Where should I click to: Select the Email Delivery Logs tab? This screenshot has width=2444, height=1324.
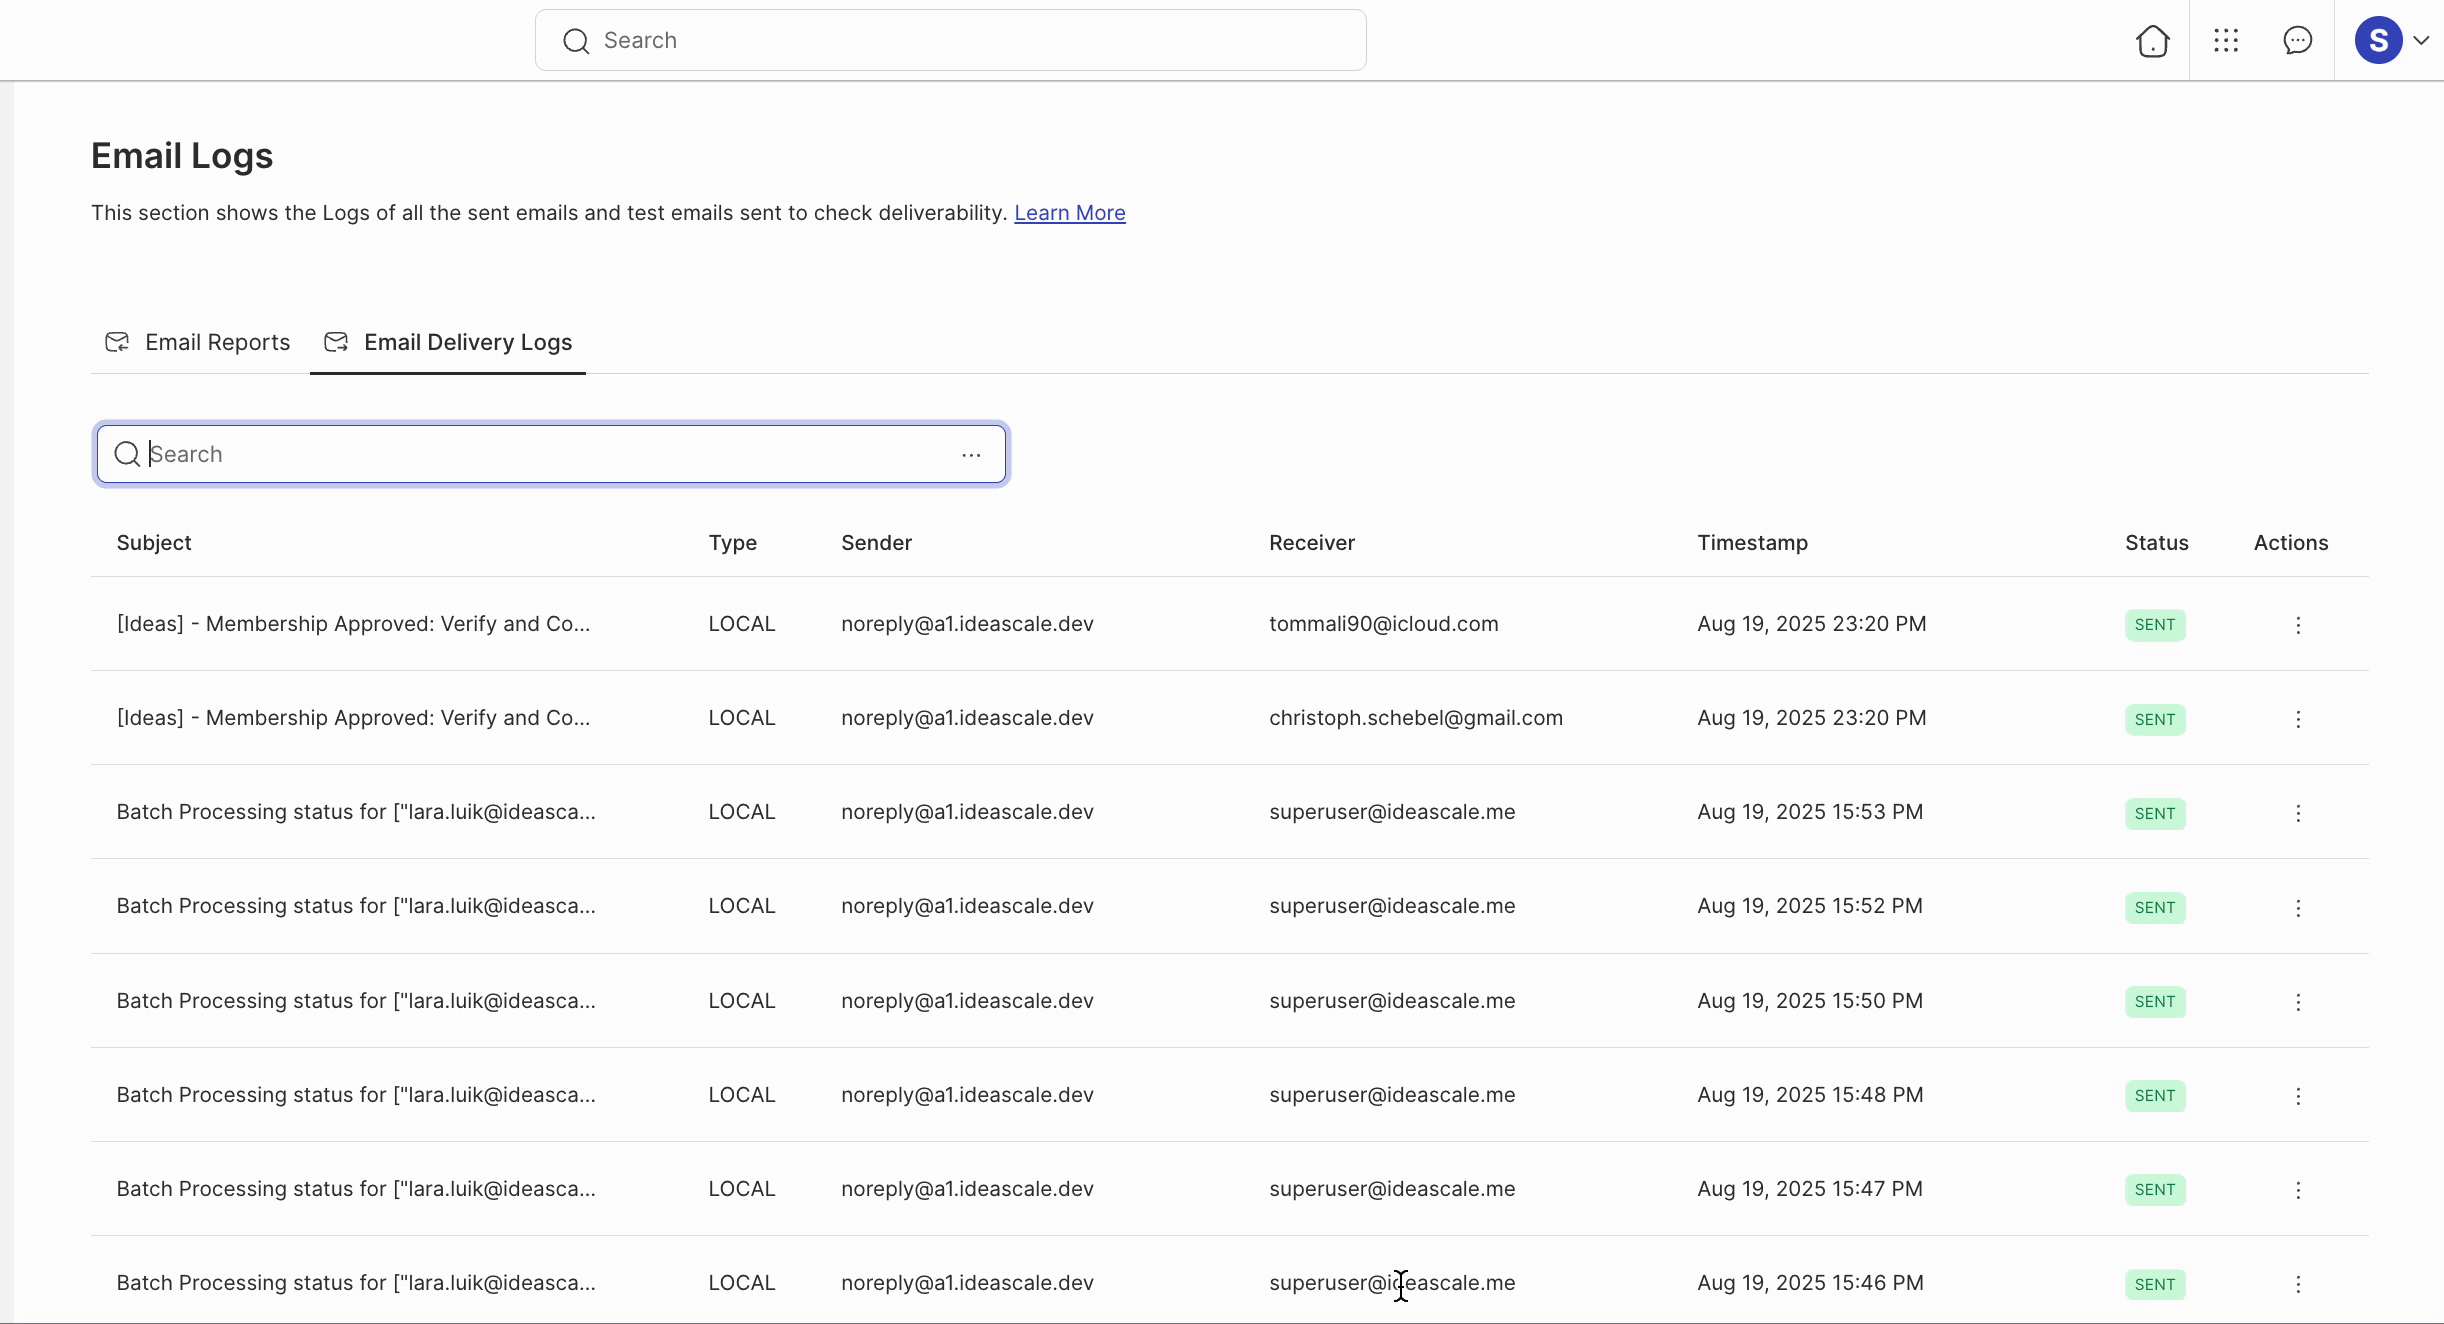(x=448, y=343)
